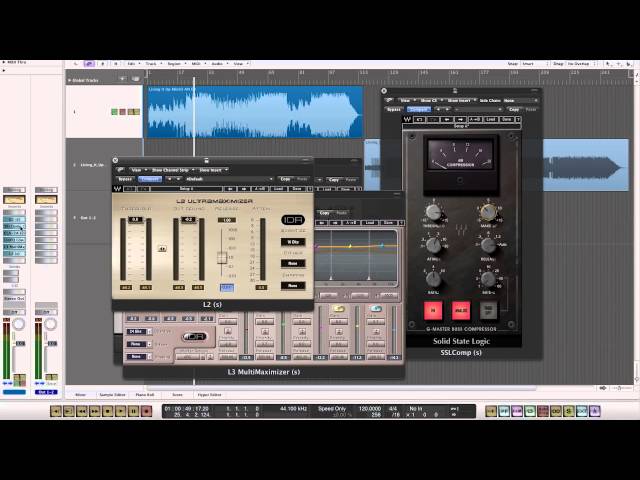Click the Pause button in the transport bar
Image resolution: width=640 pixels, height=480 pixels.
coord(133,411)
